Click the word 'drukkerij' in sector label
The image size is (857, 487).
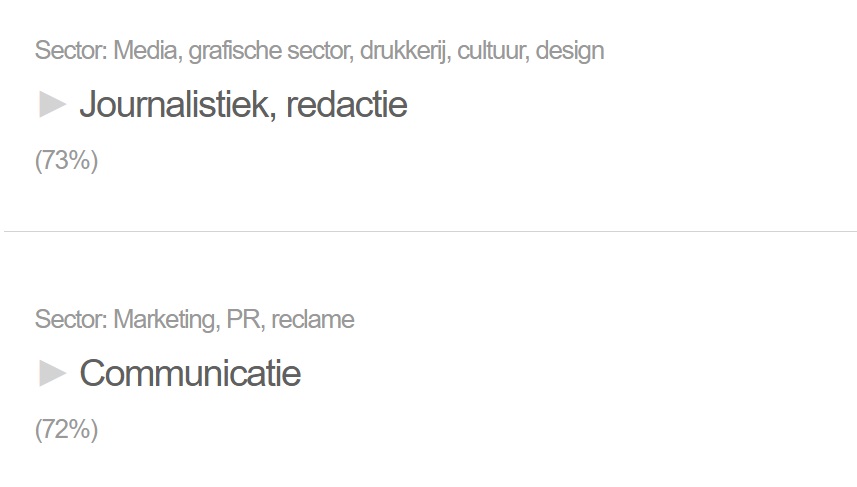click(x=405, y=51)
